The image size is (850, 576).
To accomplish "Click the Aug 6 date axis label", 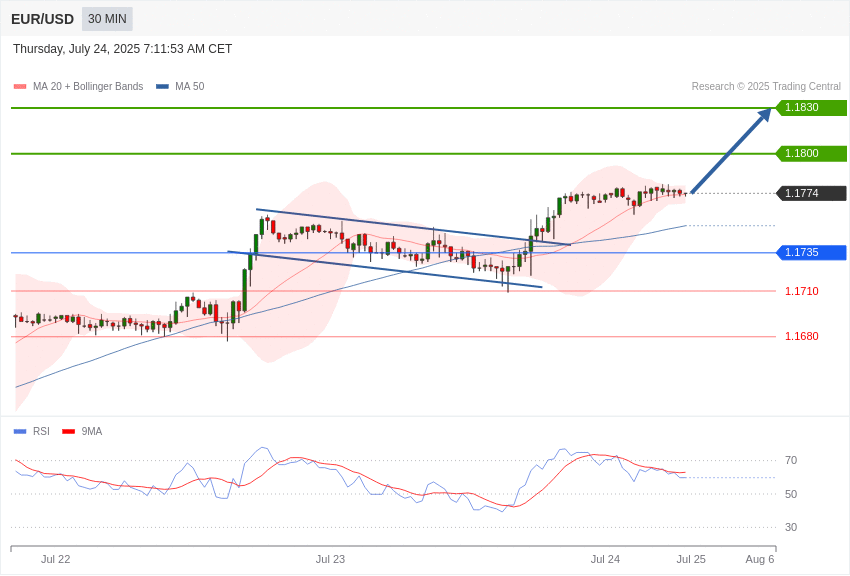I will pyautogui.click(x=760, y=559).
